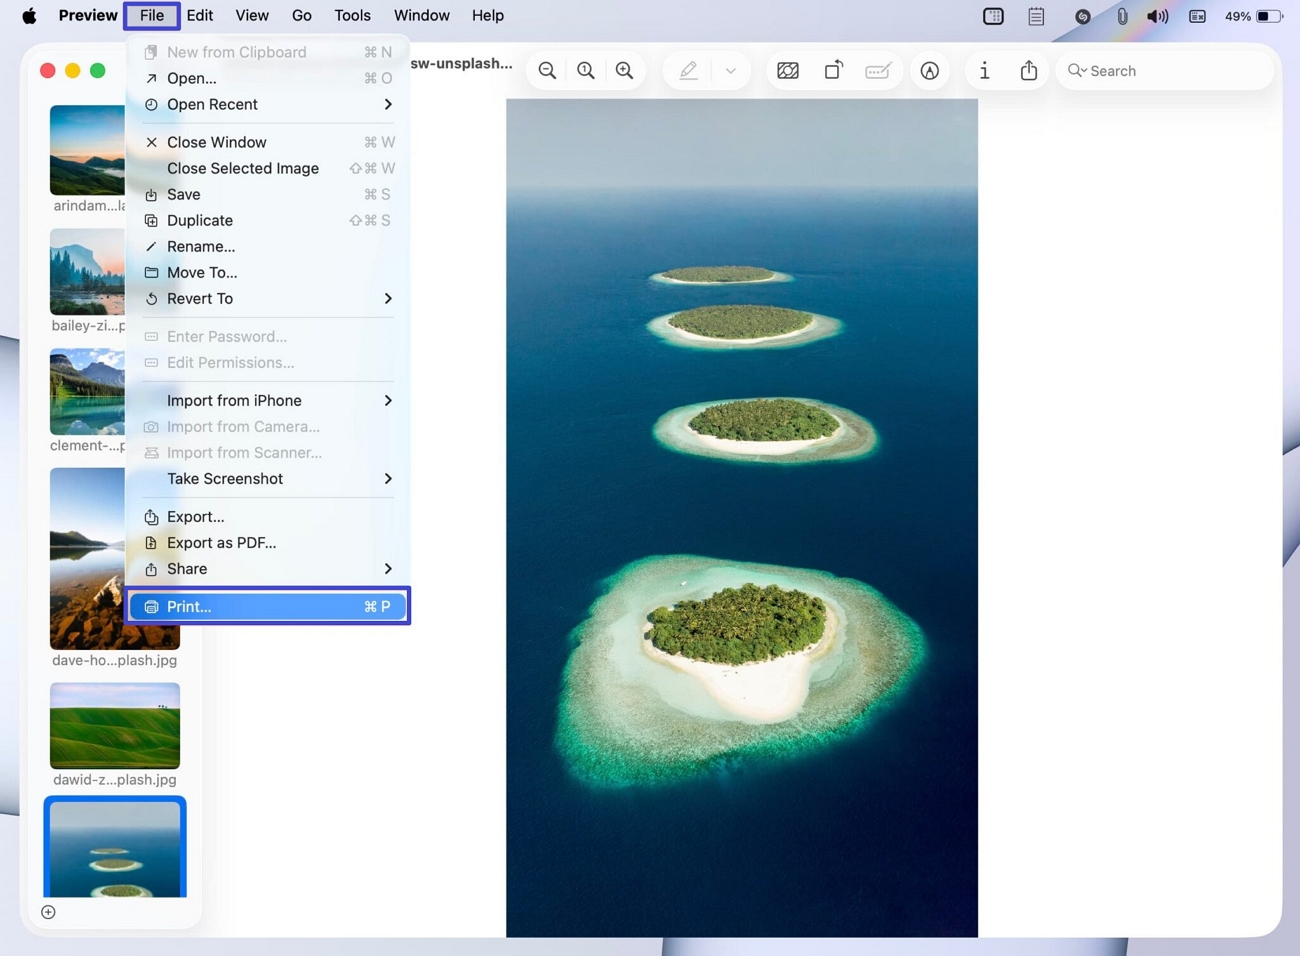The width and height of the screenshot is (1300, 956).
Task: Expand the Share submenu
Action: tap(268, 568)
